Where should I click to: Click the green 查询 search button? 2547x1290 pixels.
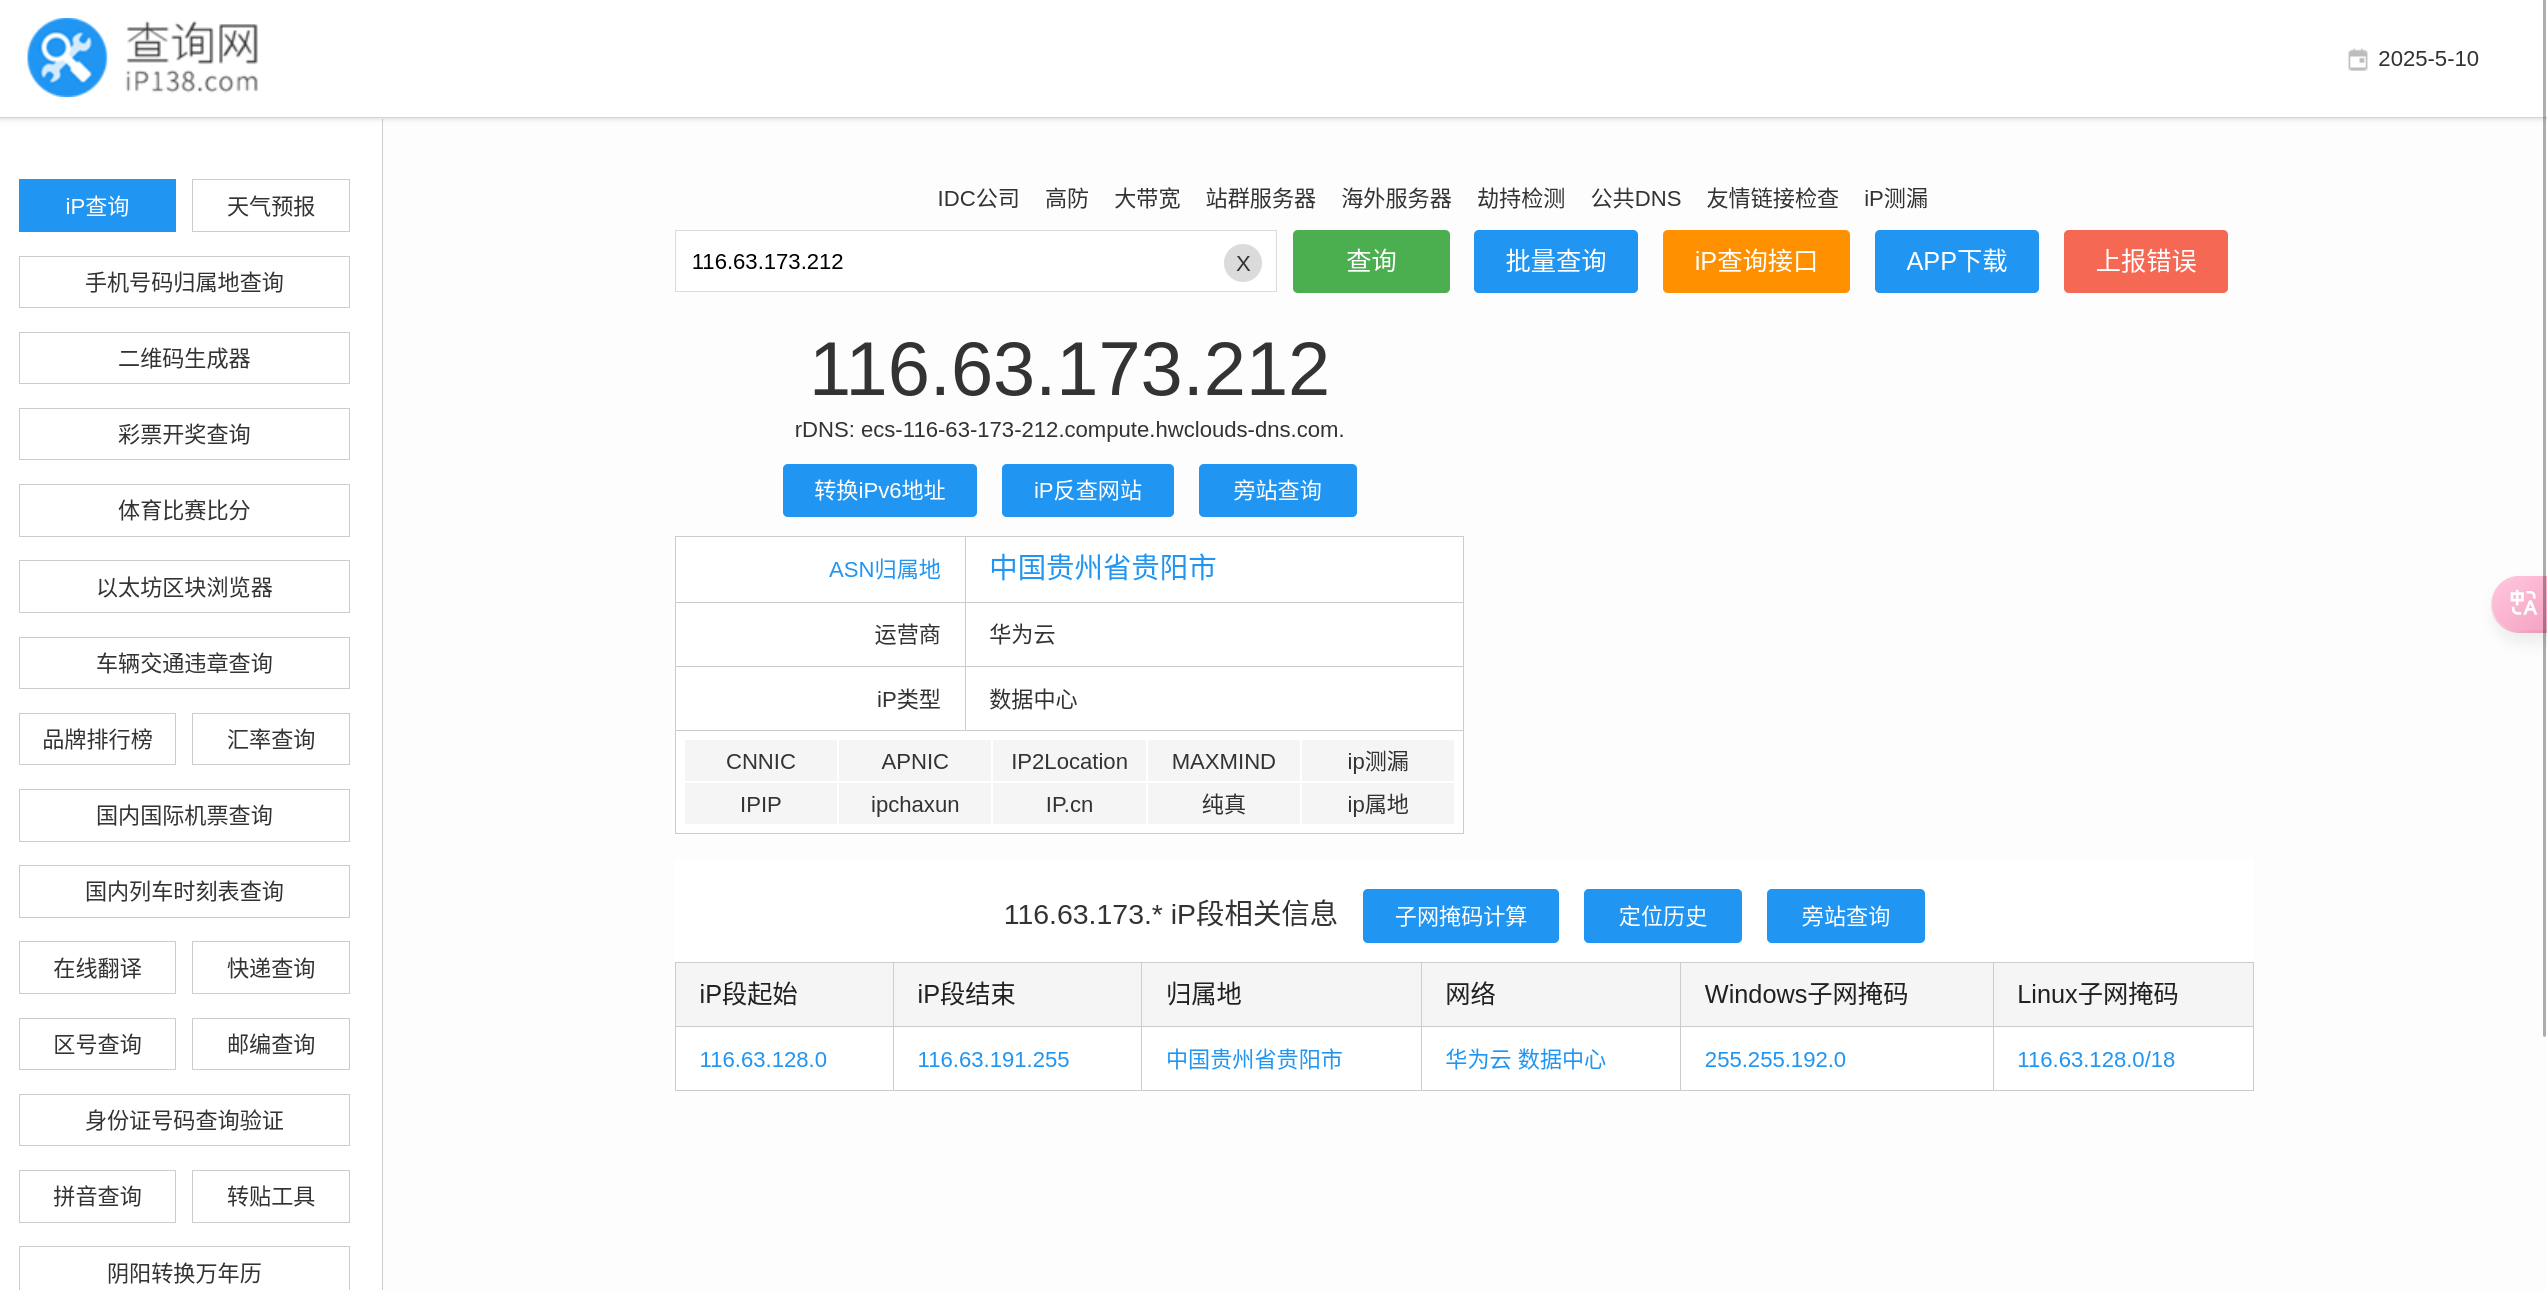tap(1370, 262)
